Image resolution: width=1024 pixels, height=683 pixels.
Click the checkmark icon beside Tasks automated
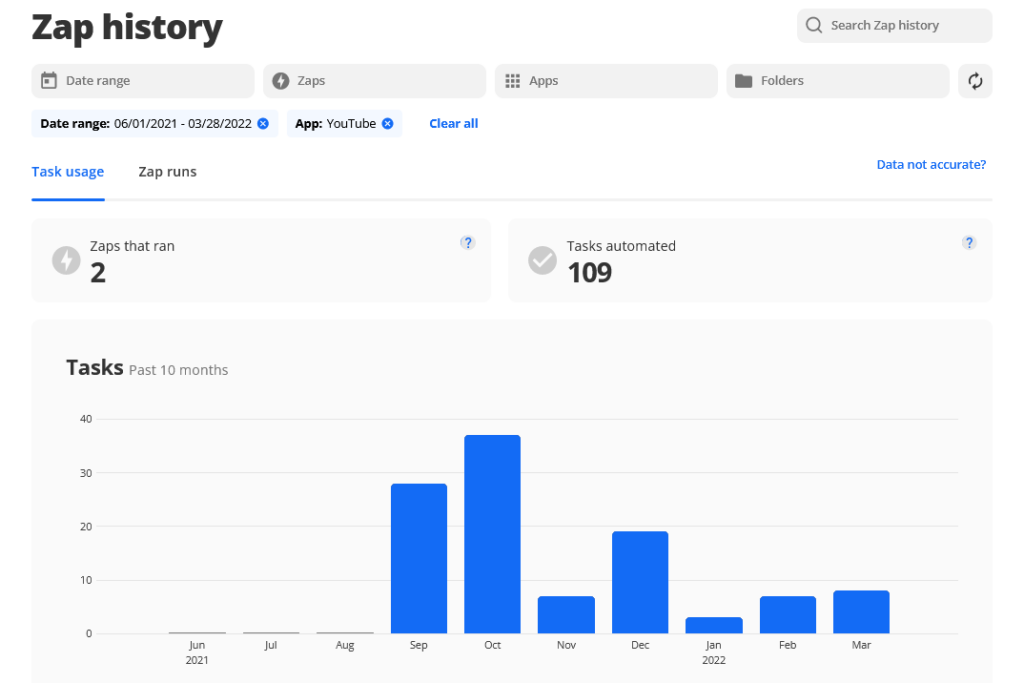543,261
